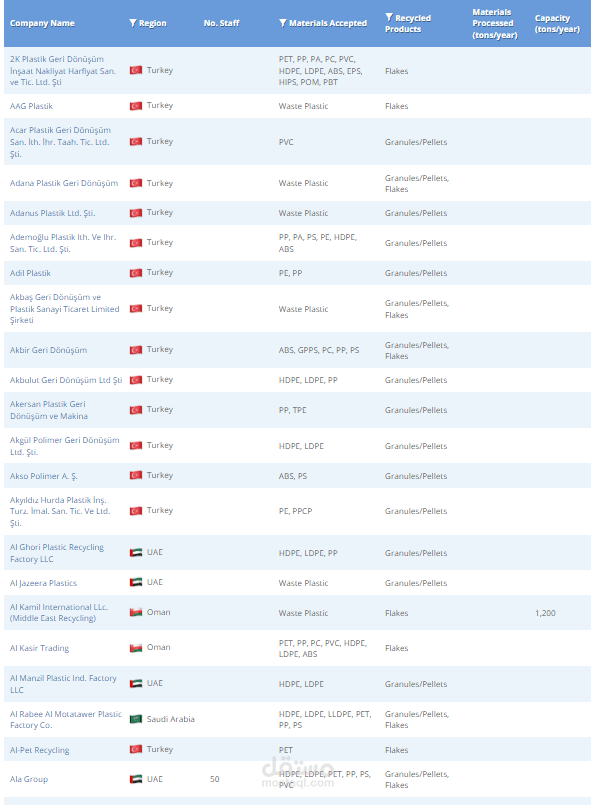Open Al Ghori Plastic Recycling Factory LLC
Viewport: 596px width, 805px height.
[x=56, y=553]
